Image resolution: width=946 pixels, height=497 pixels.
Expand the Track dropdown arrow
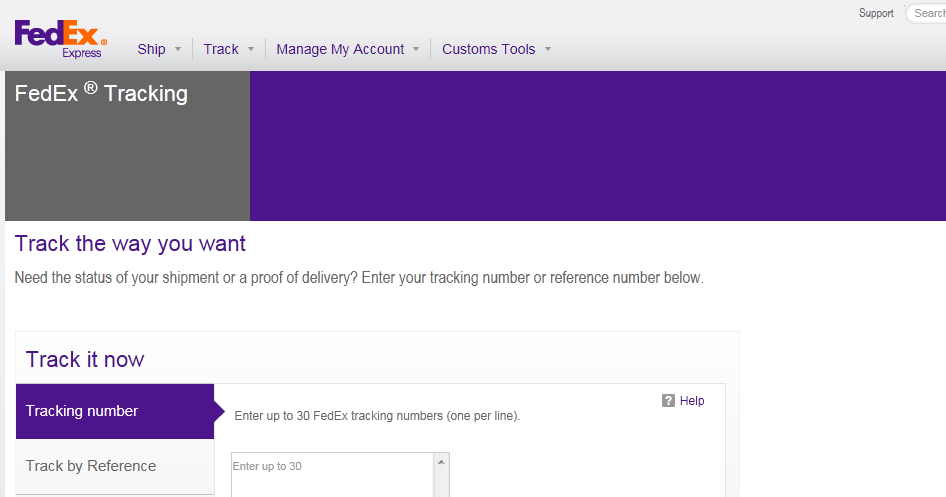[251, 49]
